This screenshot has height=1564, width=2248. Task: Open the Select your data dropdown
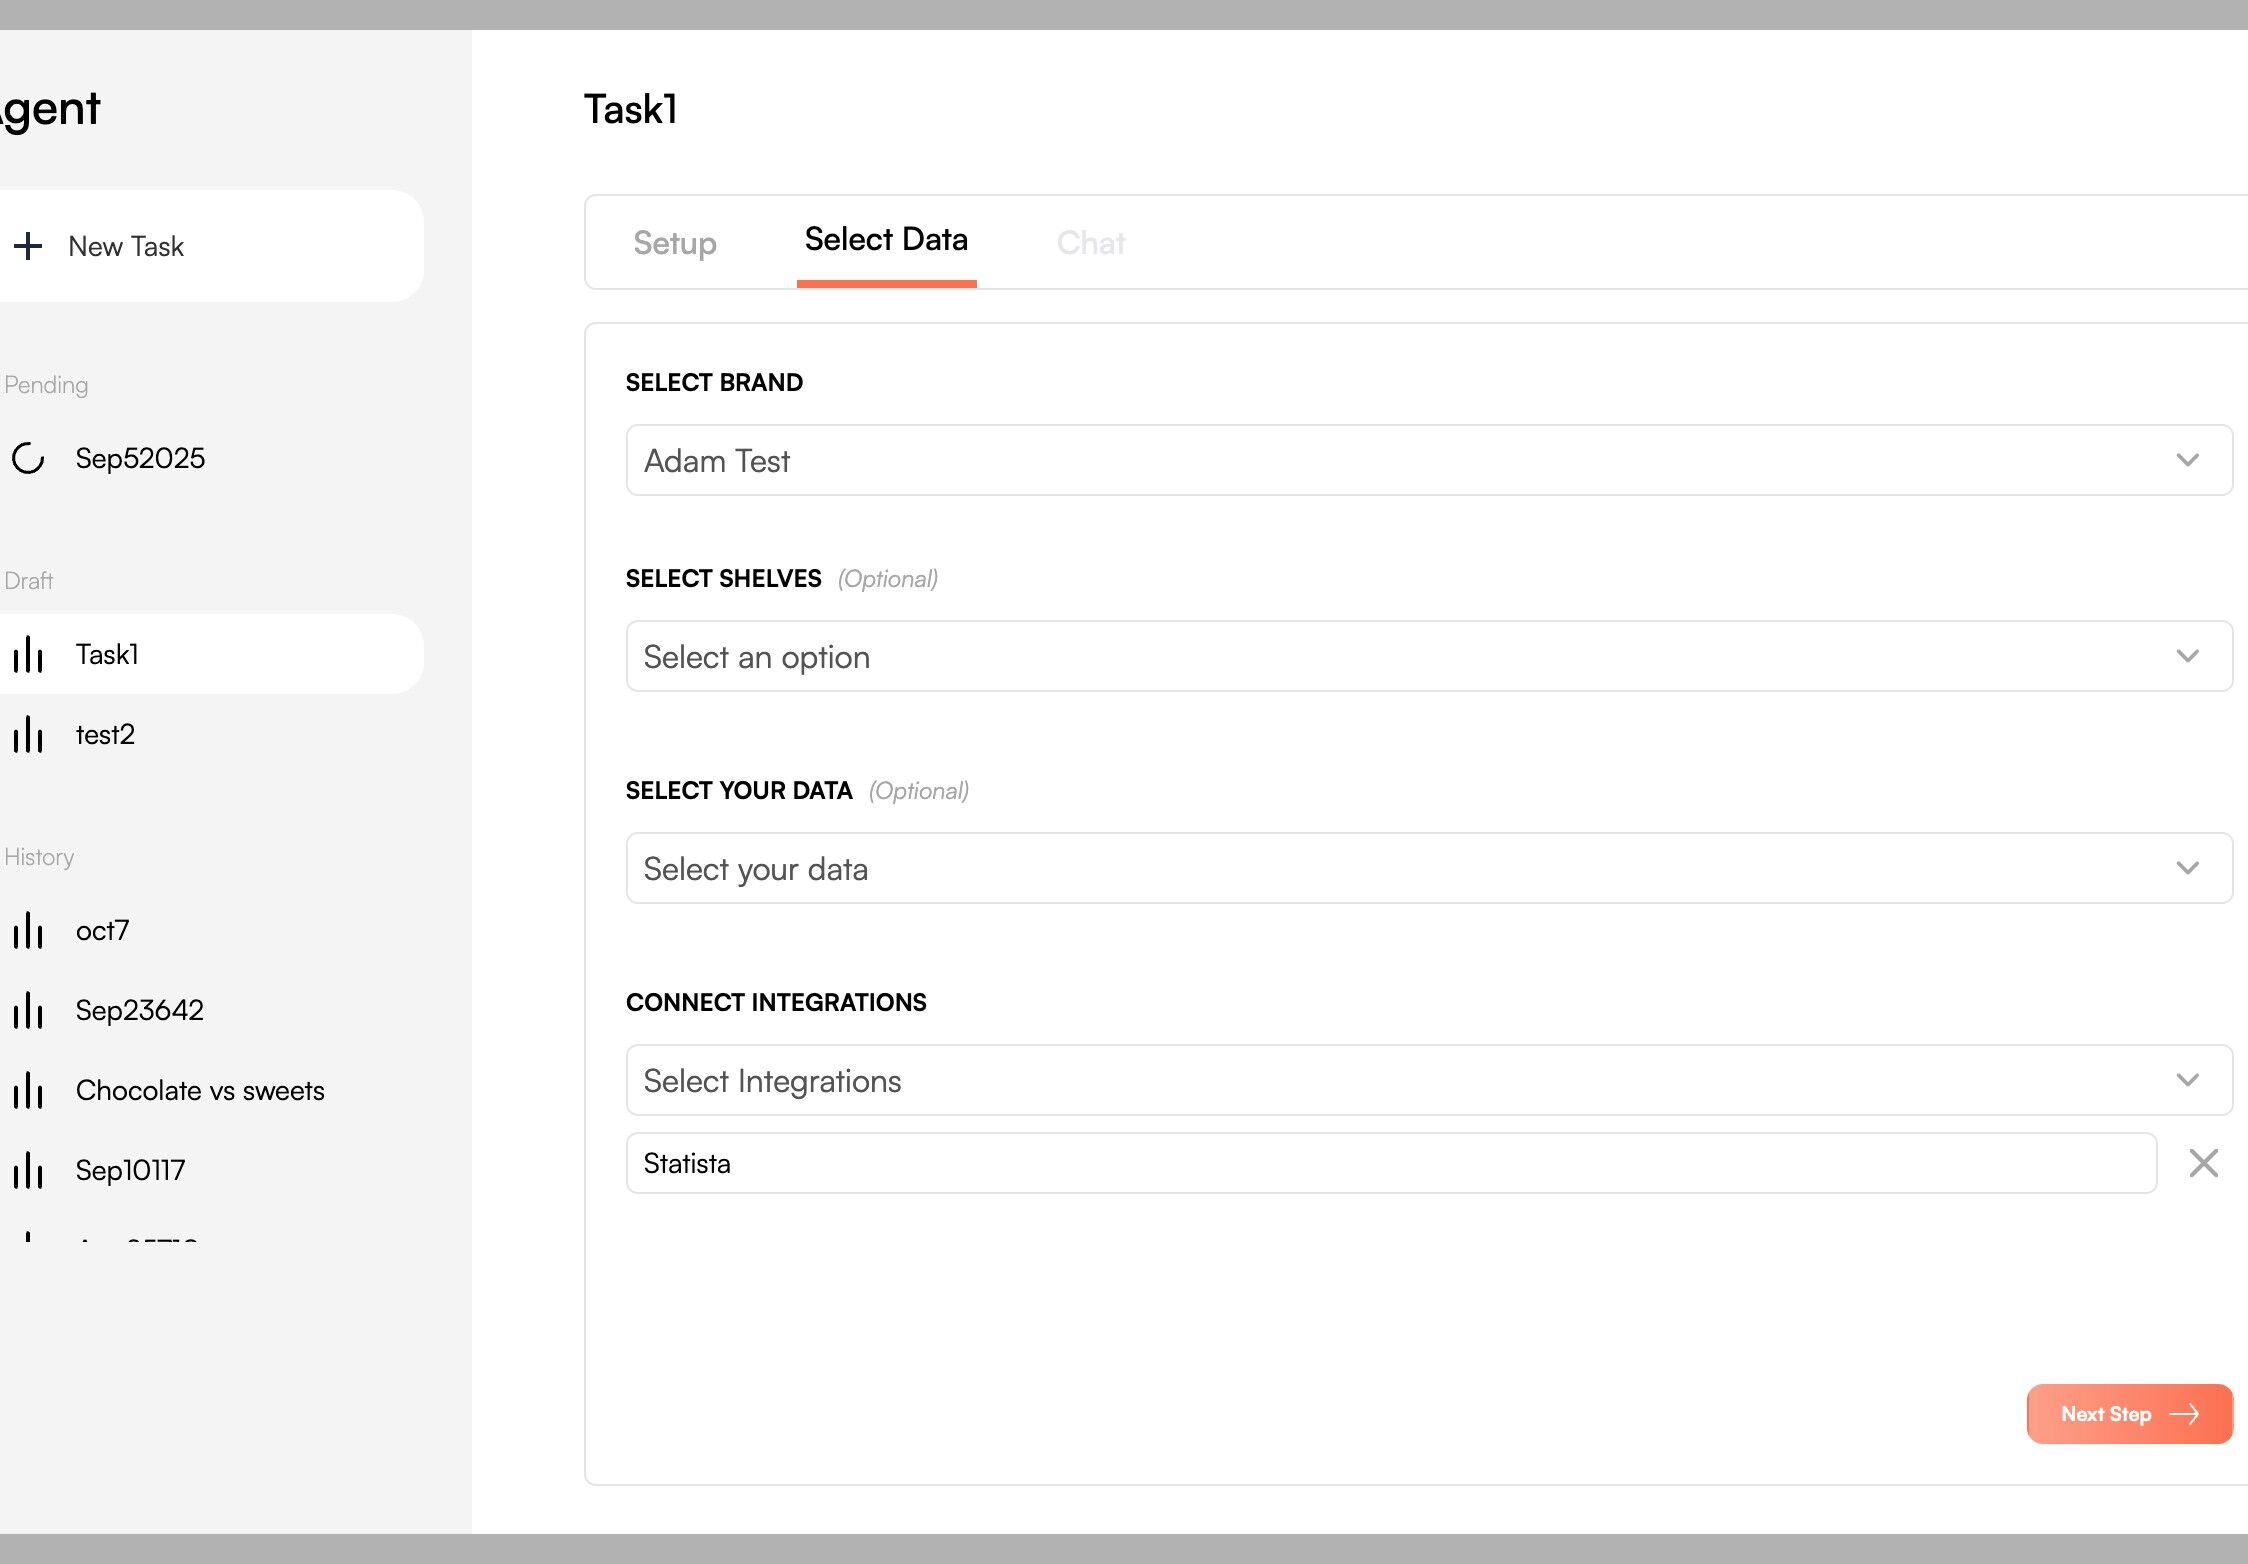tap(1428, 868)
